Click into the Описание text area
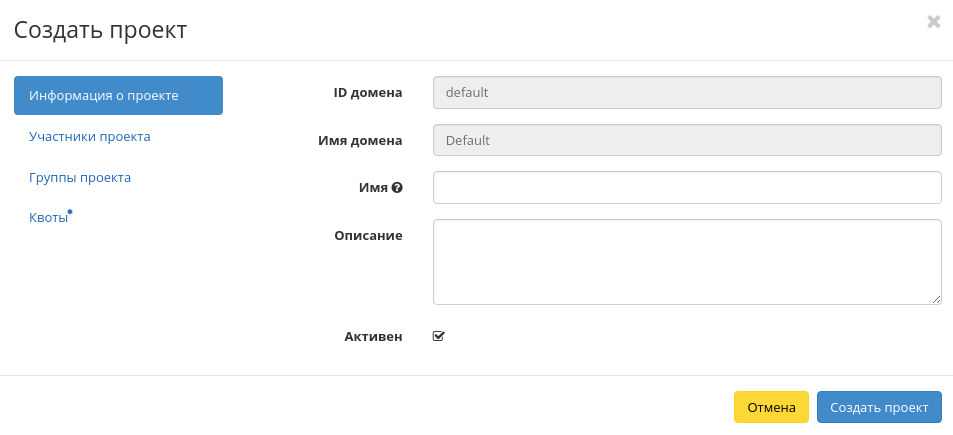The width and height of the screenshot is (953, 435). click(x=687, y=261)
